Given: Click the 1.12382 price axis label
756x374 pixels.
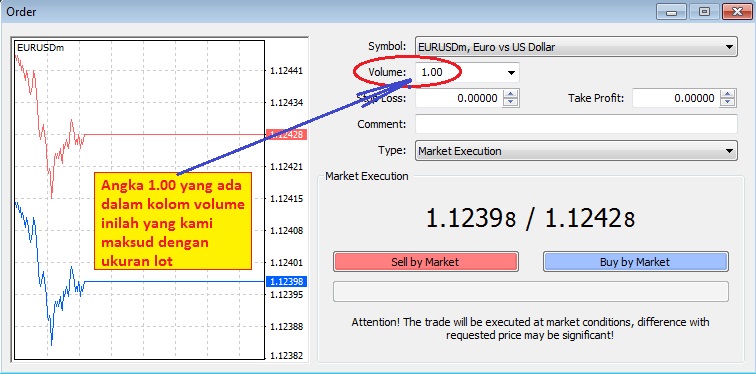Looking at the screenshot, I should (x=286, y=356).
